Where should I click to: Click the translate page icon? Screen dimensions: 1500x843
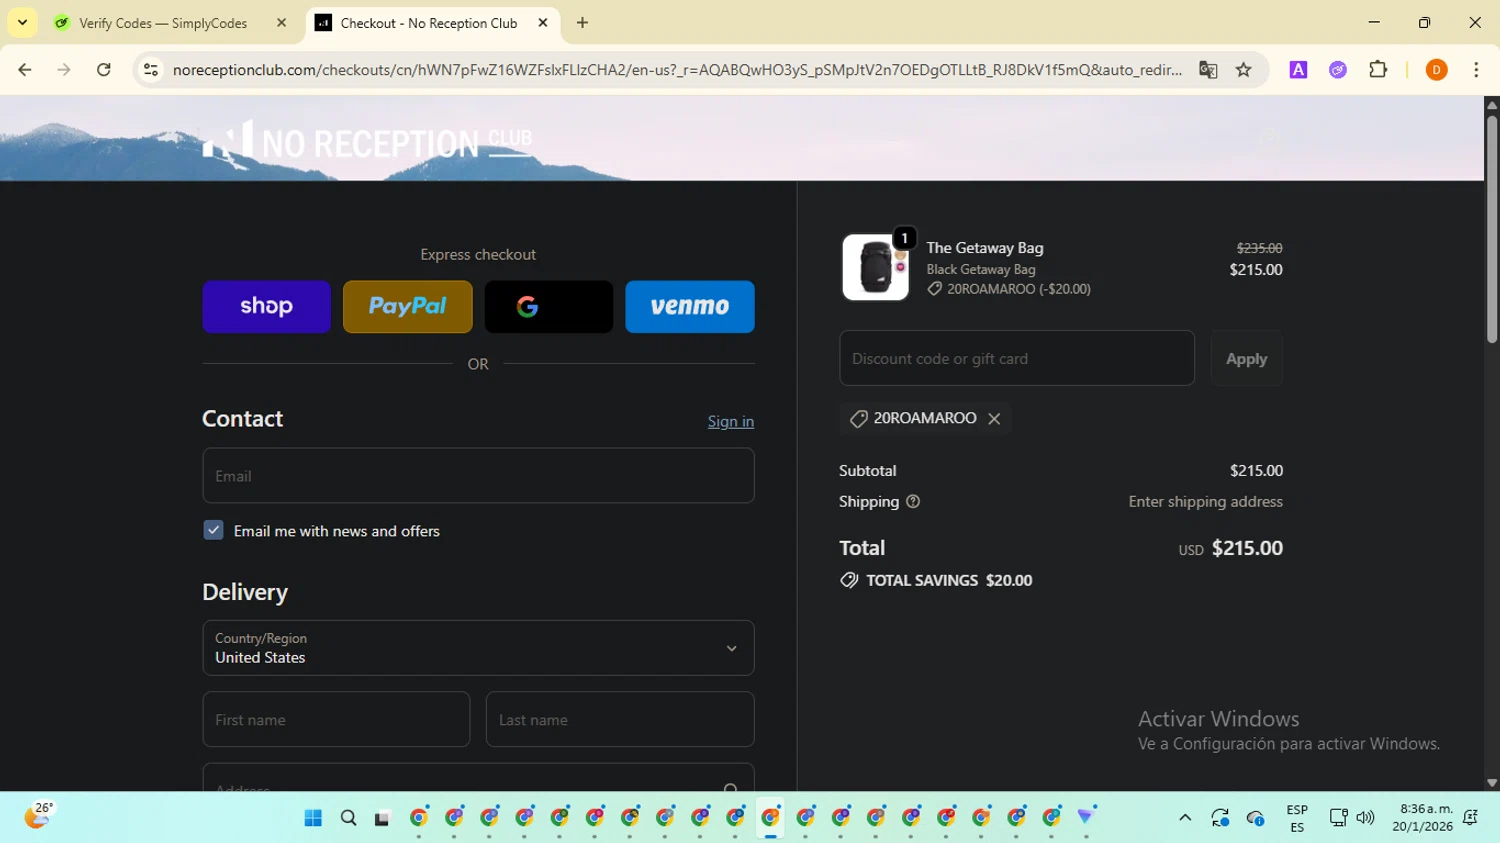pyautogui.click(x=1208, y=70)
